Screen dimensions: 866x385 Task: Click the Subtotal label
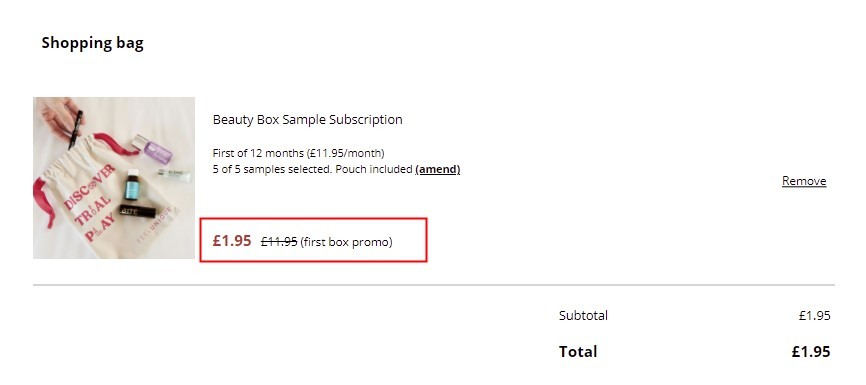[x=583, y=315]
